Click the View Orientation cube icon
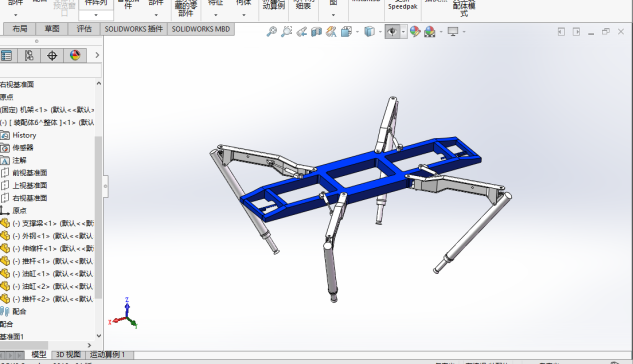 coord(346,31)
